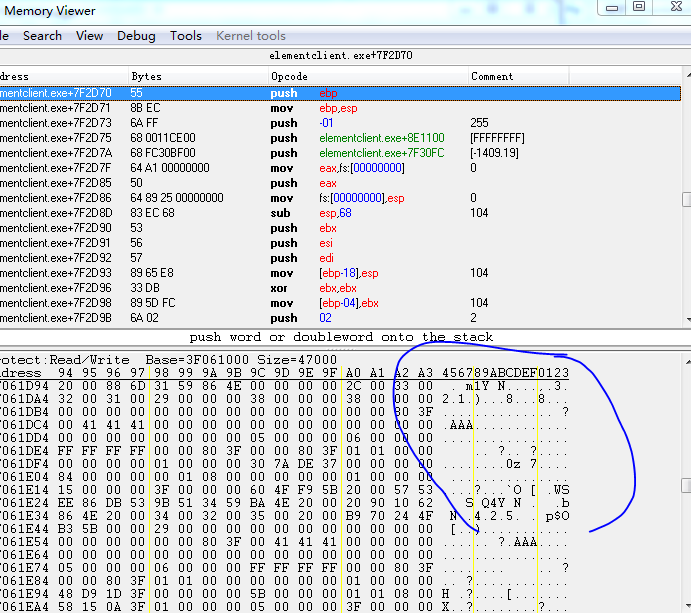Open the Search menu
691x613 pixels.
point(42,36)
